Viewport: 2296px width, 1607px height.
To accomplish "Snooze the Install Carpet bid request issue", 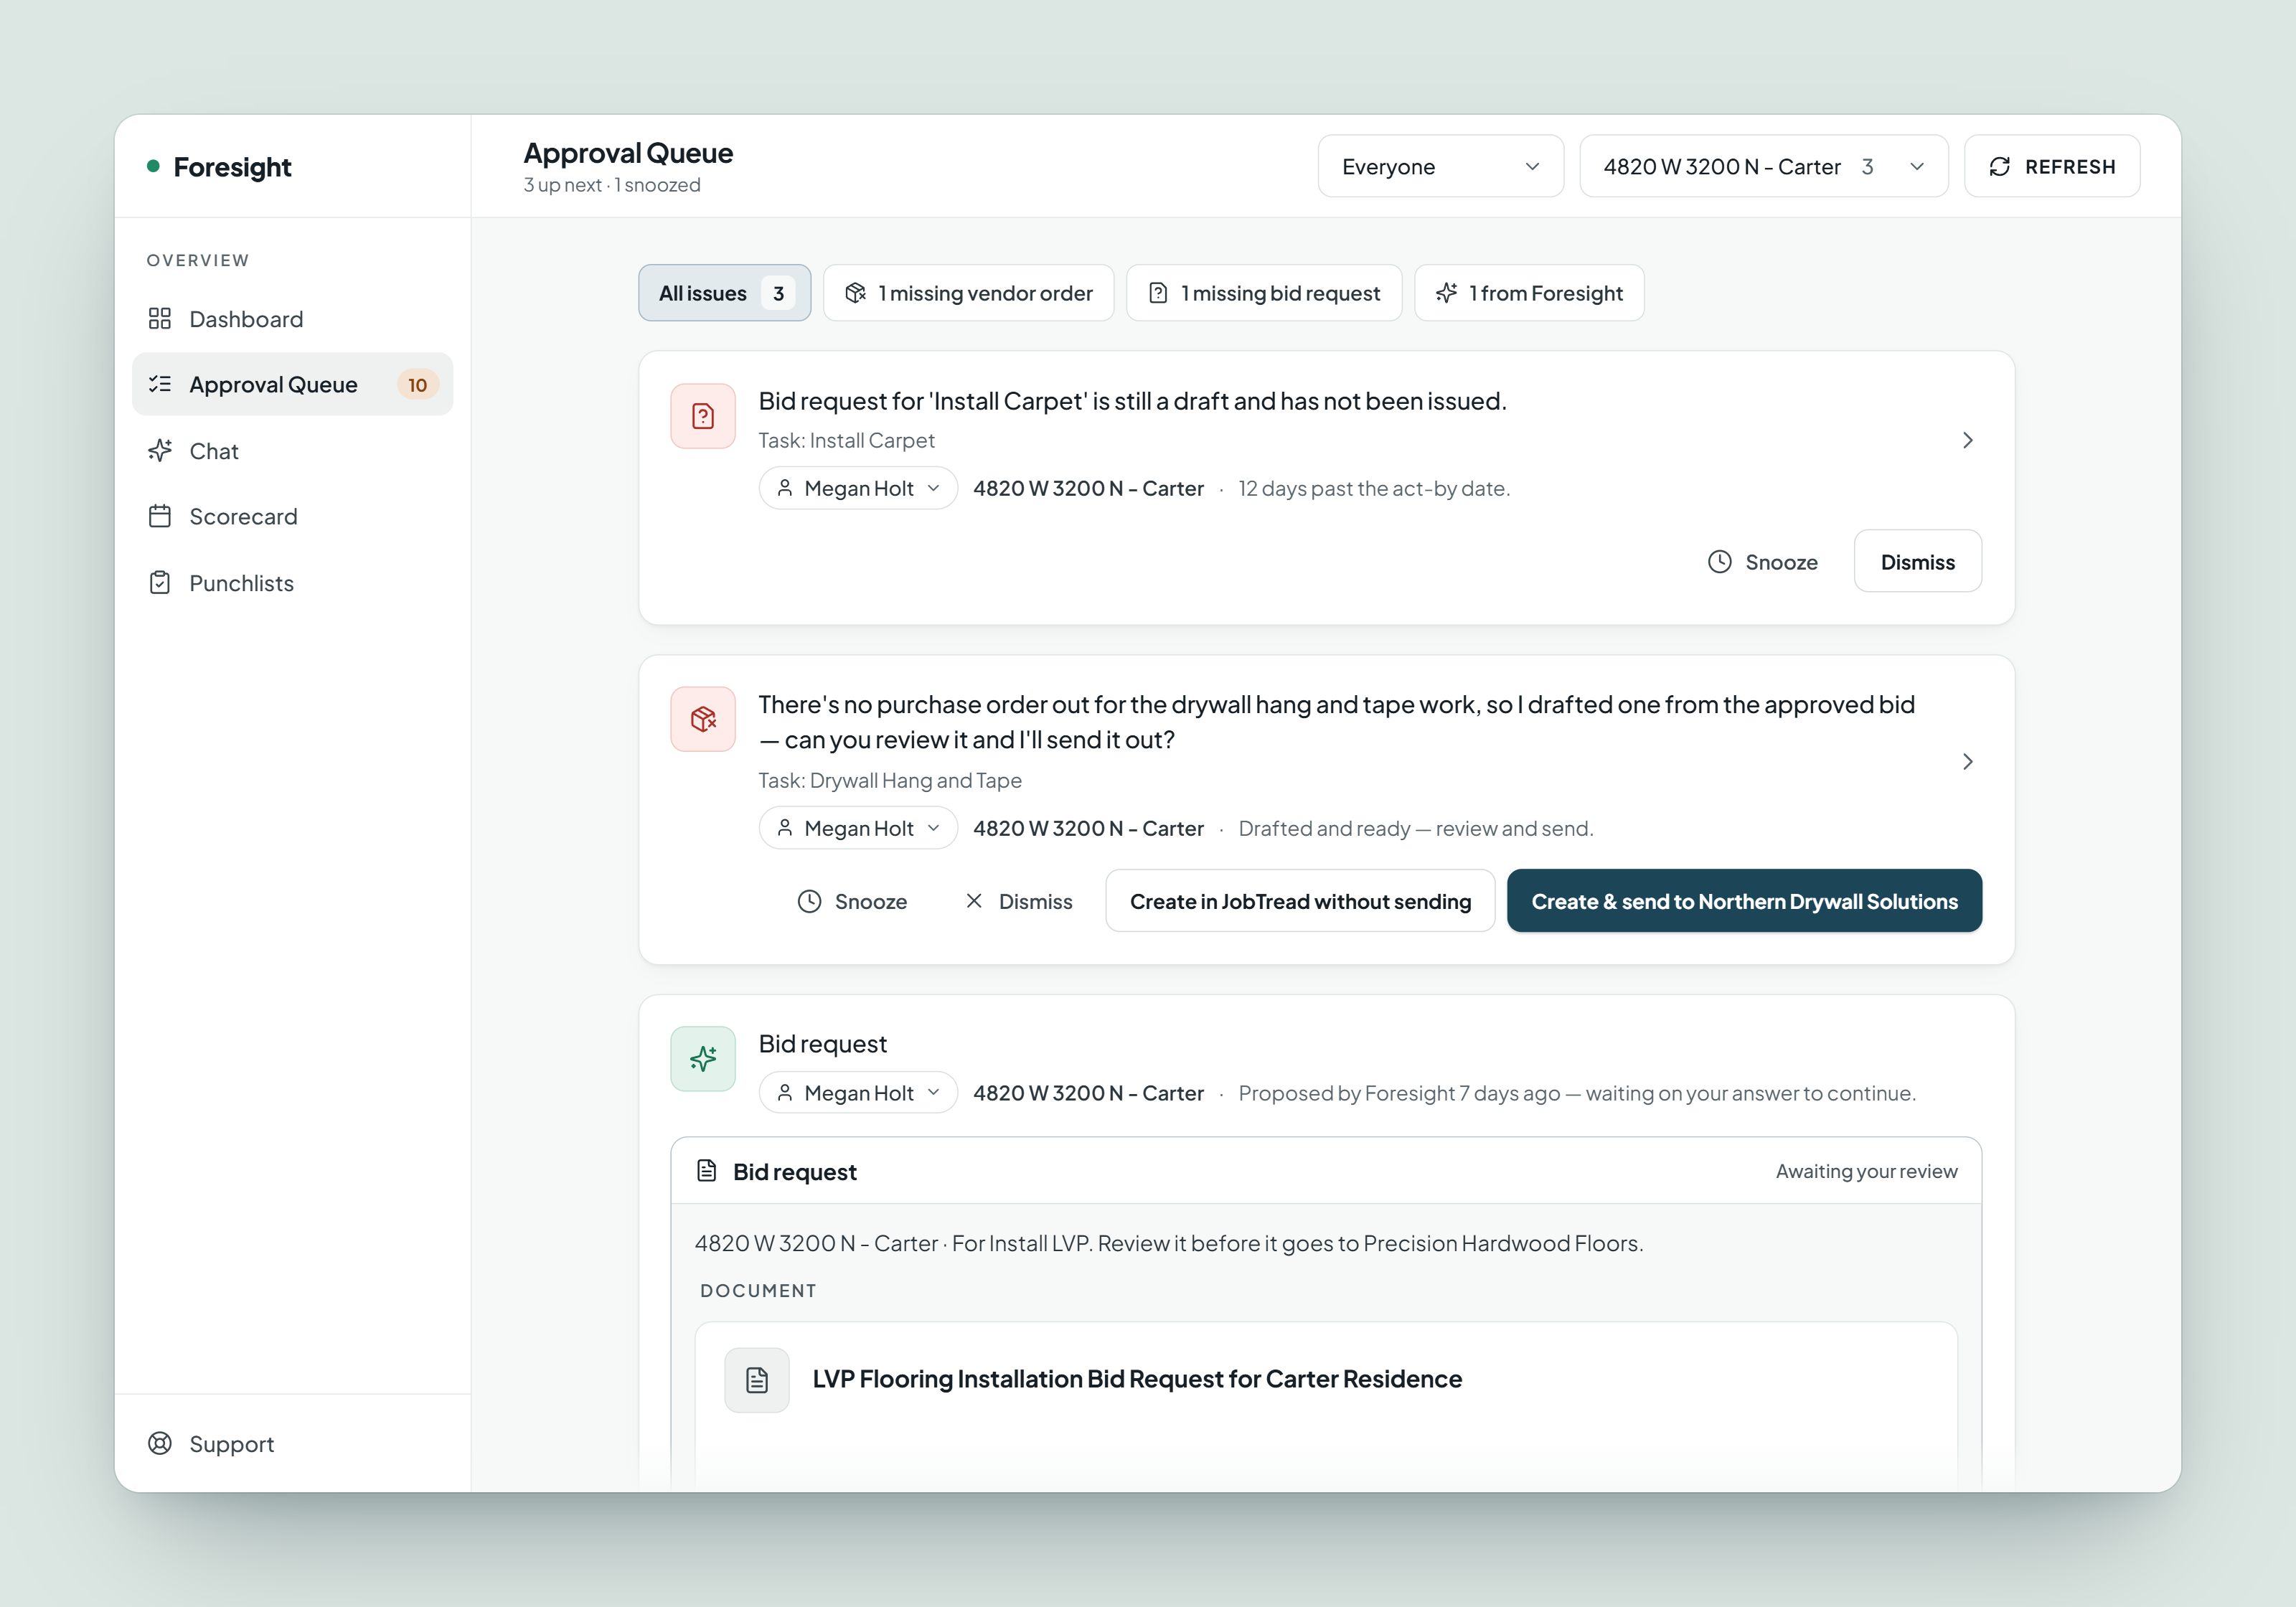I will [1762, 562].
